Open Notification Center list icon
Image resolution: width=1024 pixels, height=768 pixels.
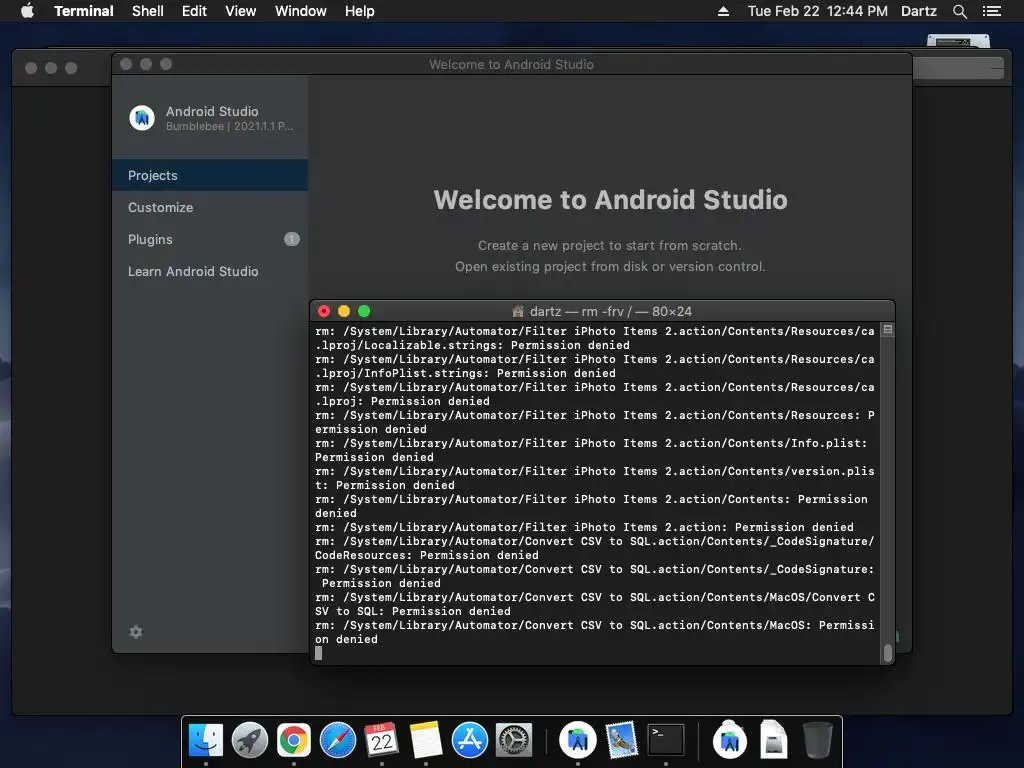991,11
